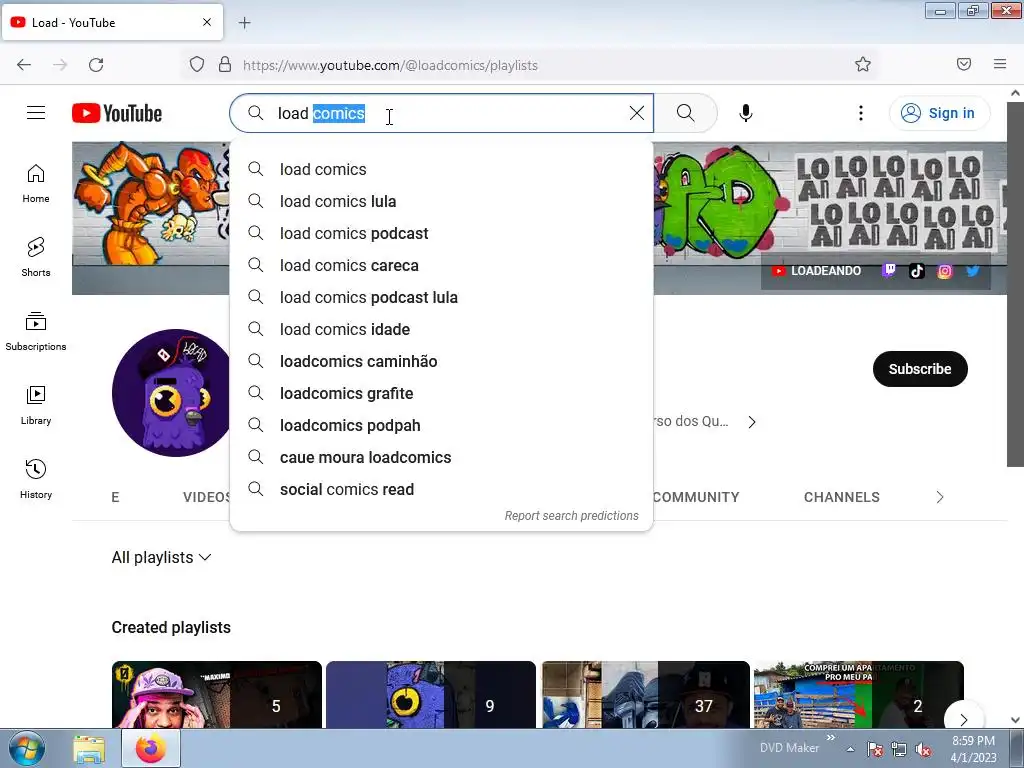Open the Firefox application menu

pyautogui.click(x=1000, y=64)
